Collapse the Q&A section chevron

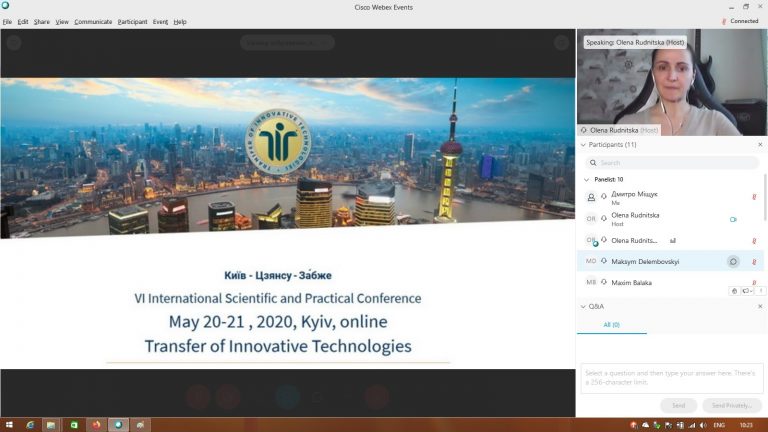coord(584,306)
